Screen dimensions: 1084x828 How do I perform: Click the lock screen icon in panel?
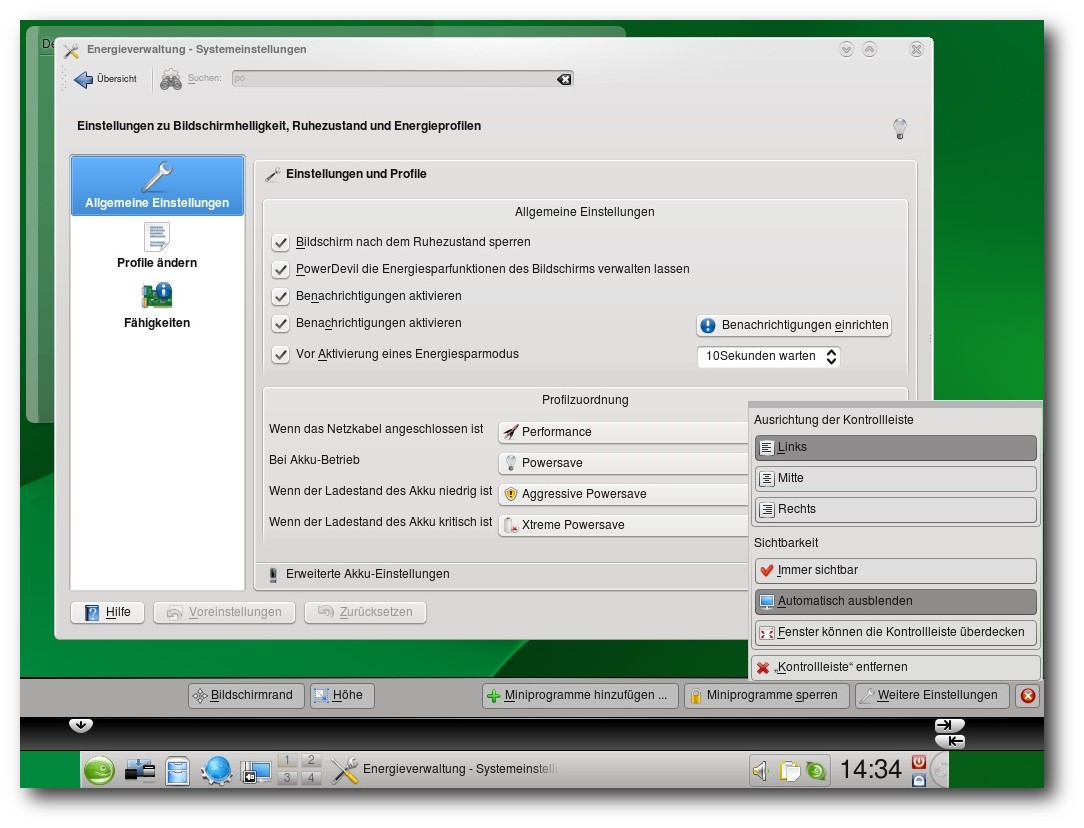tap(919, 780)
